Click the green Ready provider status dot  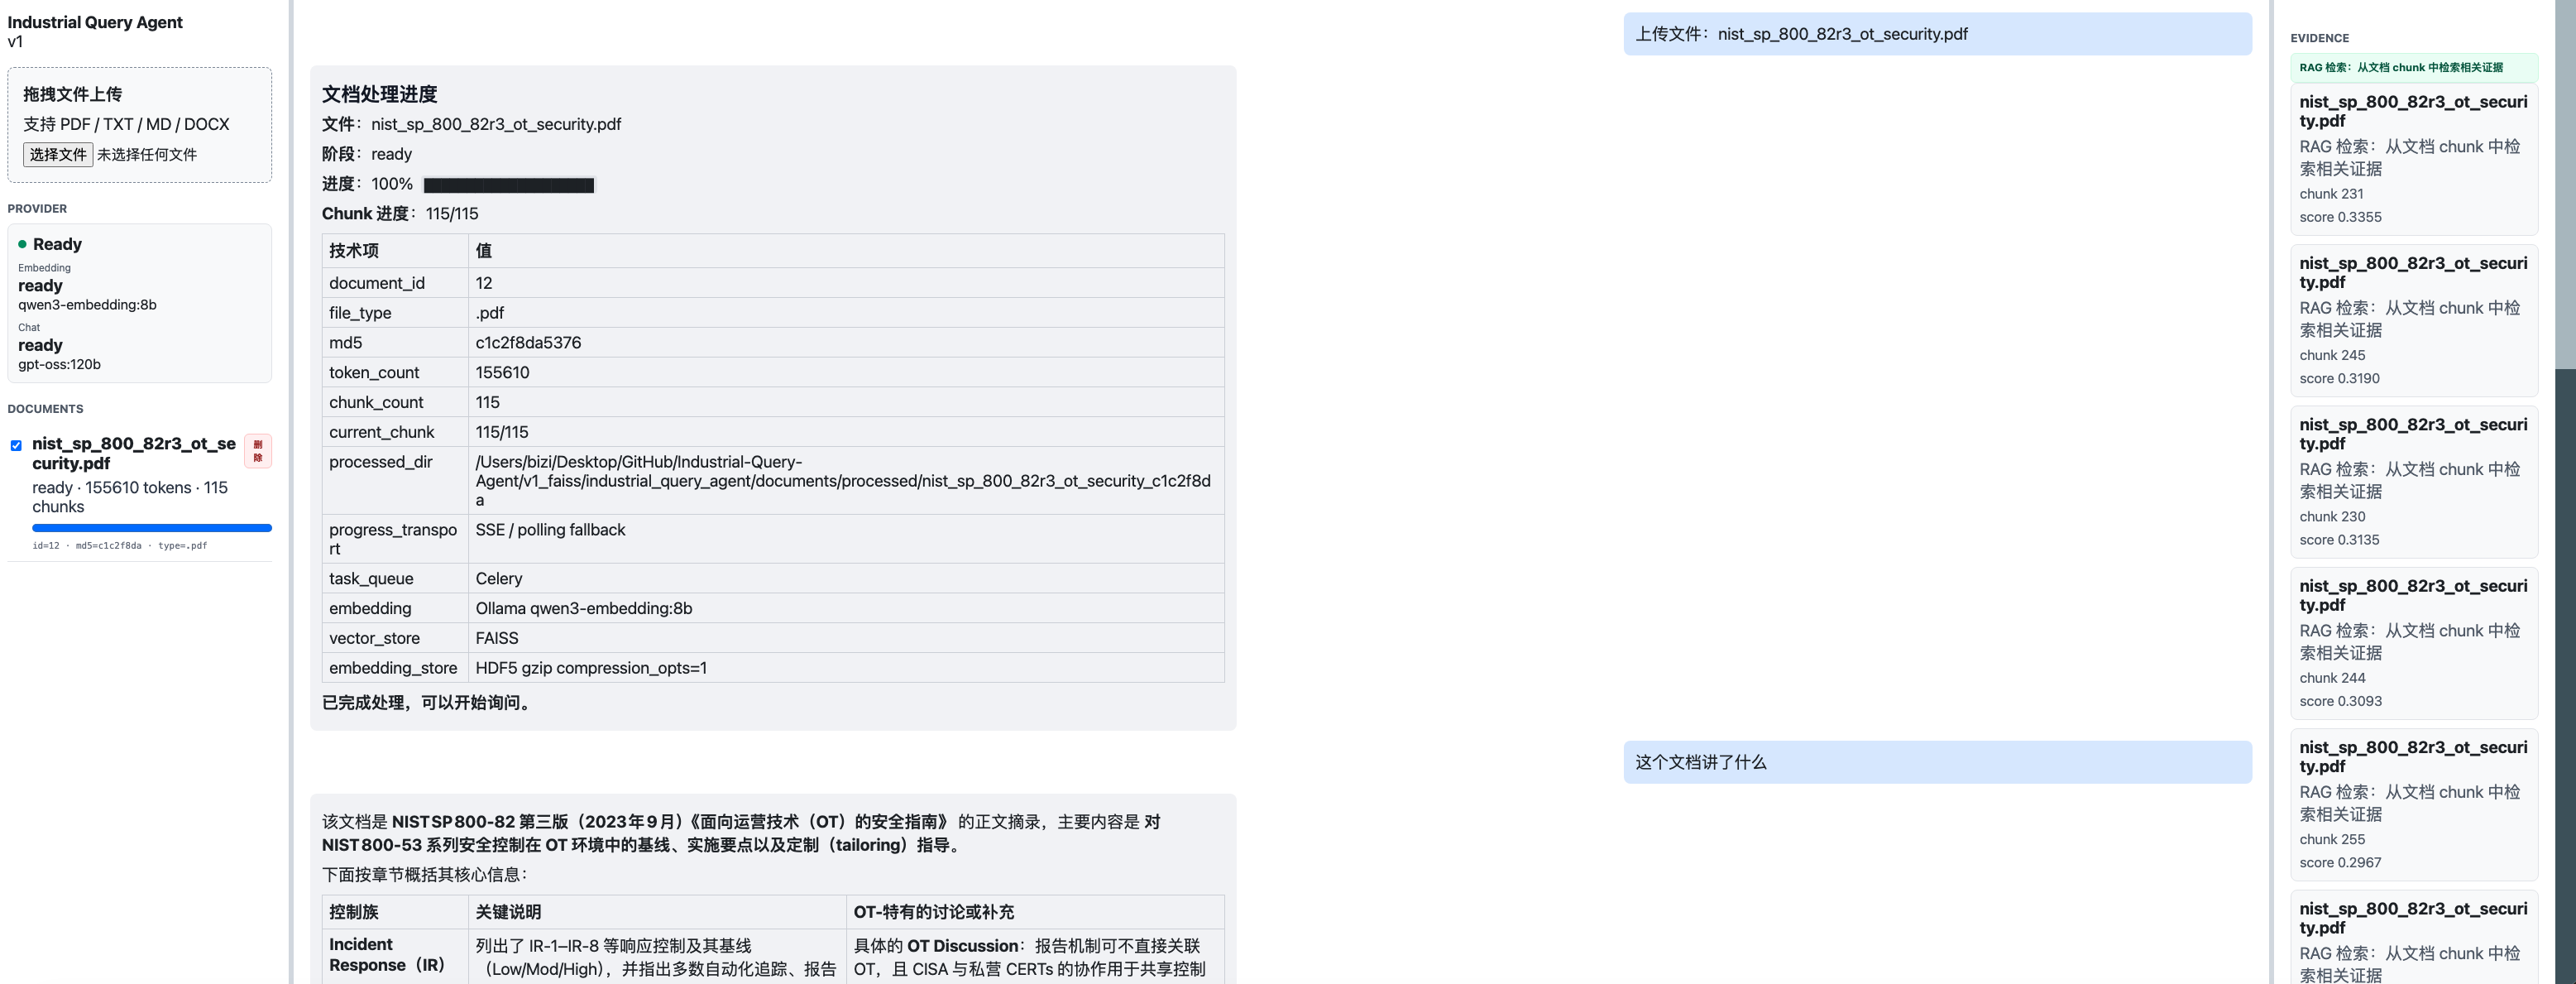pos(22,244)
